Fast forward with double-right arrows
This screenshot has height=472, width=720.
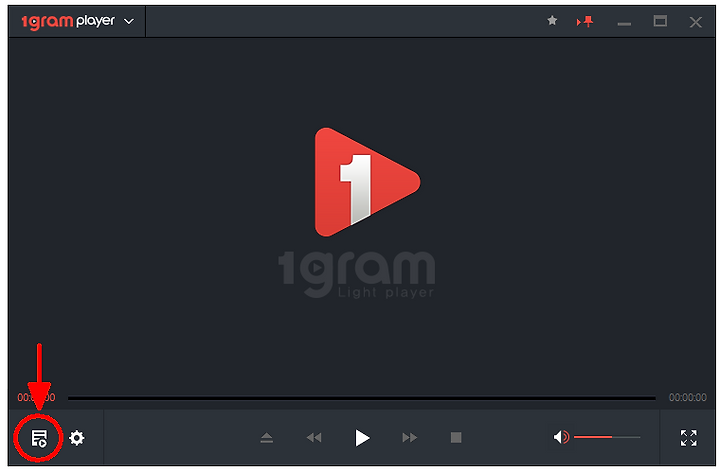coord(410,438)
